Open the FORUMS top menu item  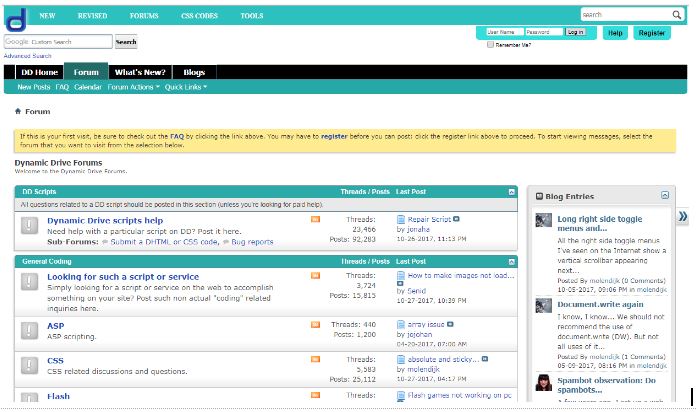(144, 16)
